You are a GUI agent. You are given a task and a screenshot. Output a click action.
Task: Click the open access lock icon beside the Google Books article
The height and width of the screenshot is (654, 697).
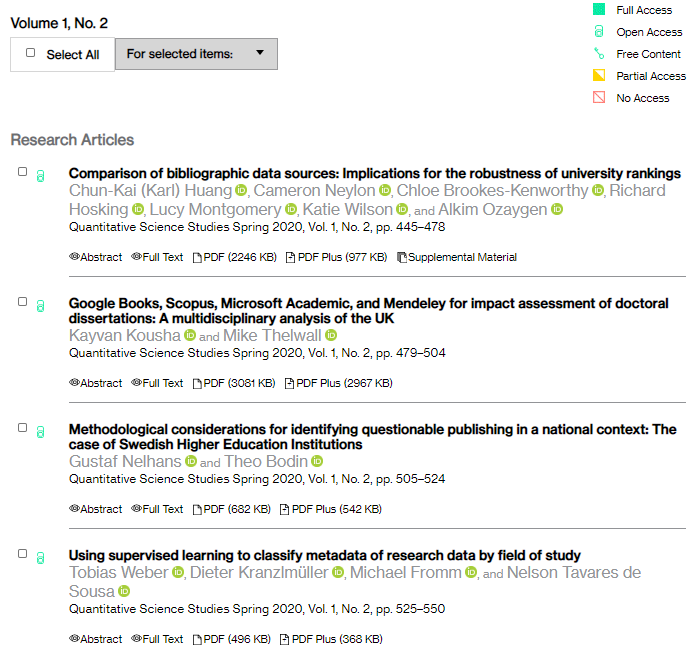tap(40, 306)
